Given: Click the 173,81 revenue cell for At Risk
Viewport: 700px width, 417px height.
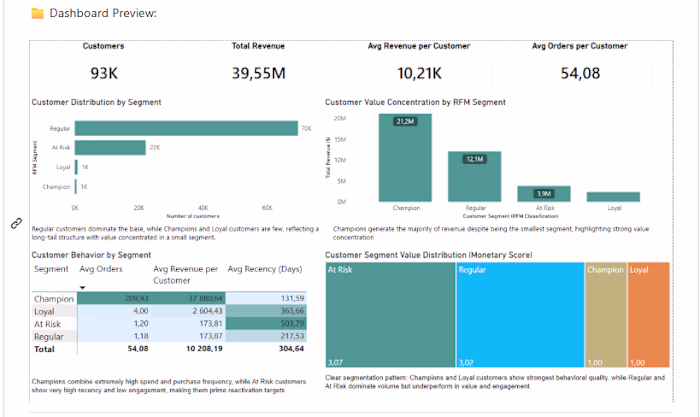Looking at the screenshot, I should pos(188,323).
